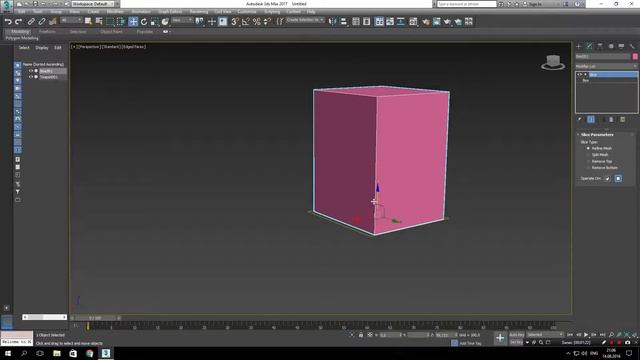Select Box001 in scene explorer
This screenshot has height=360, width=640.
[46, 71]
